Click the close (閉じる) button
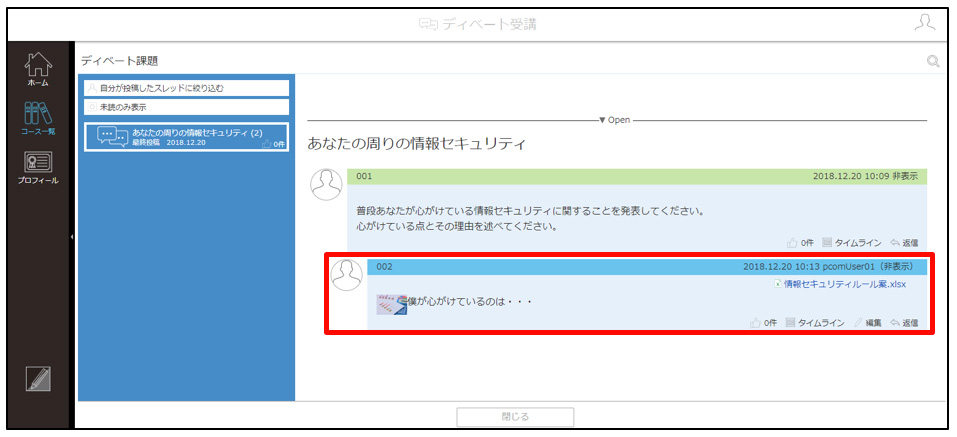The image size is (957, 437). click(x=515, y=417)
